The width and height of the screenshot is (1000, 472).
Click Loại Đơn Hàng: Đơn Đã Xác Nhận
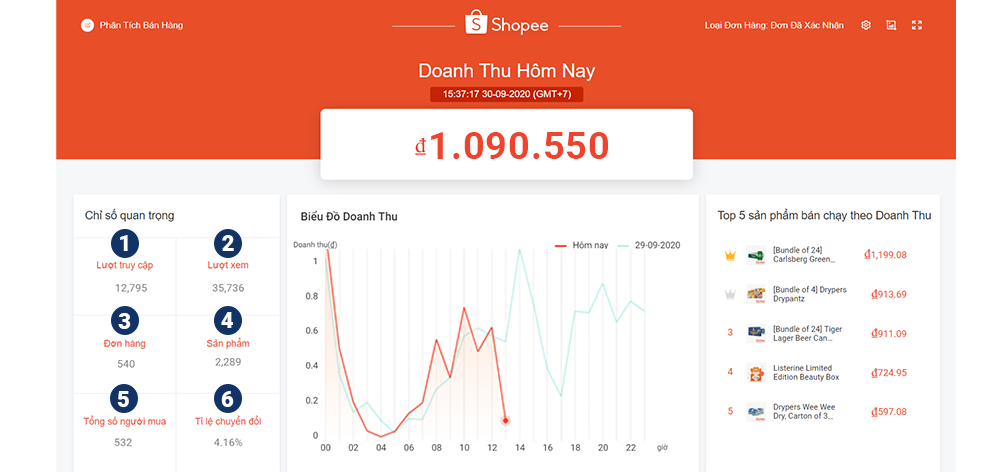coord(774,26)
